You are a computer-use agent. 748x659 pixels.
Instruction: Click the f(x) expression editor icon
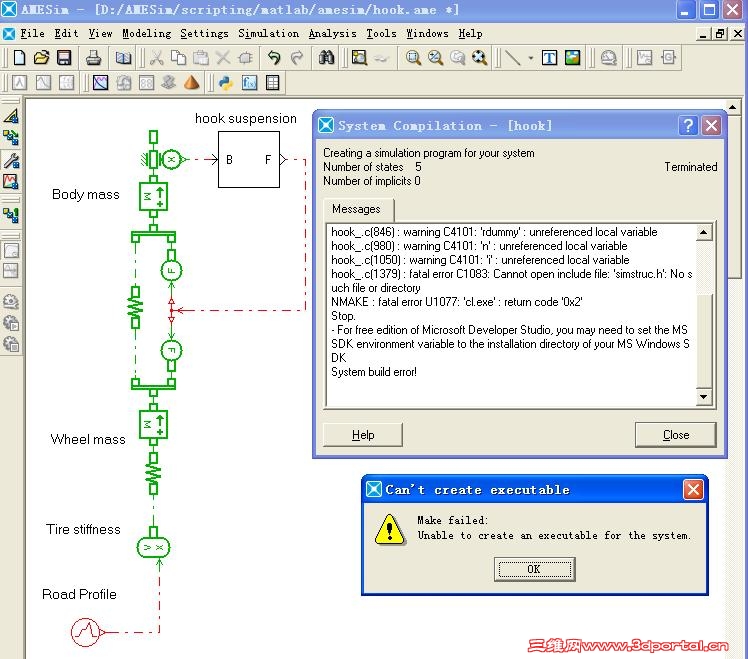[249, 83]
